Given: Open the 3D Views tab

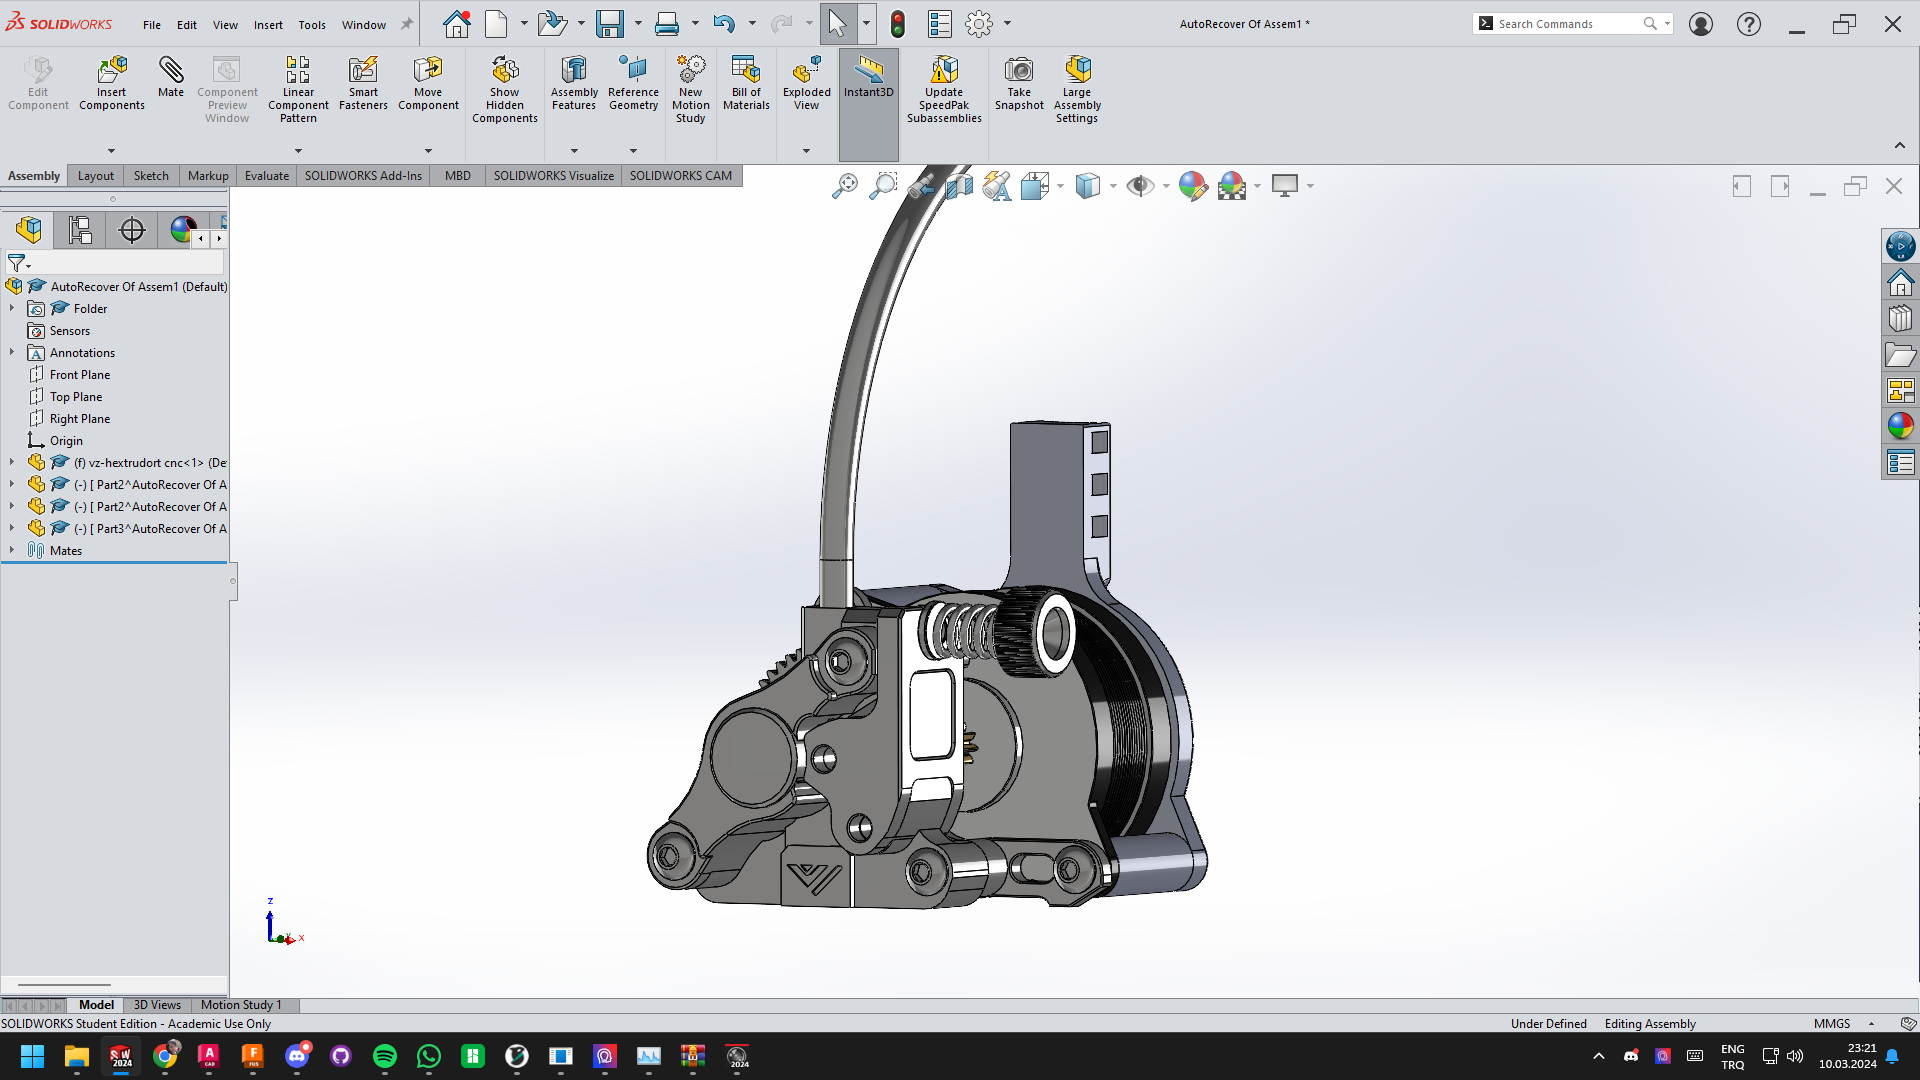Looking at the screenshot, I should coord(157,1005).
